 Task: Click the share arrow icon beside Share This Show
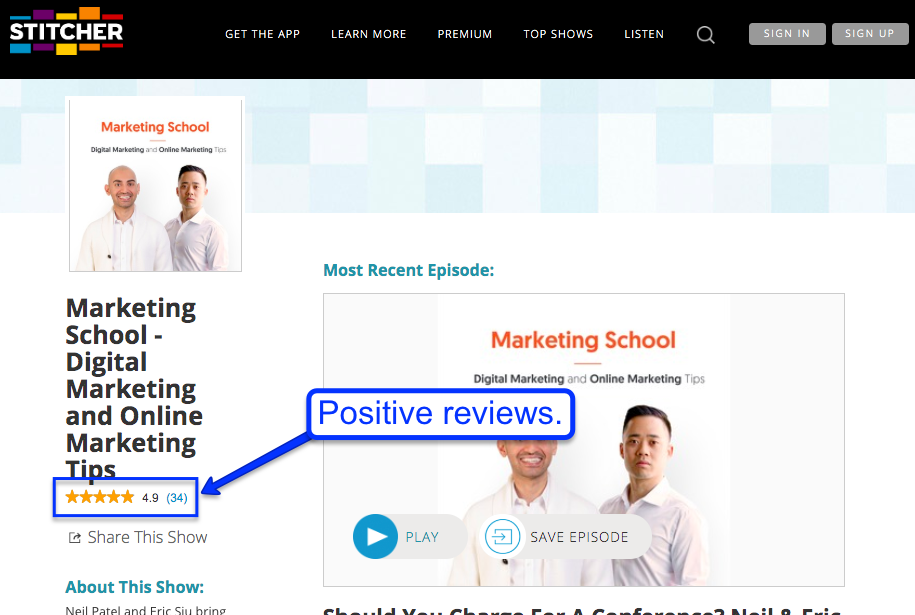pos(72,537)
